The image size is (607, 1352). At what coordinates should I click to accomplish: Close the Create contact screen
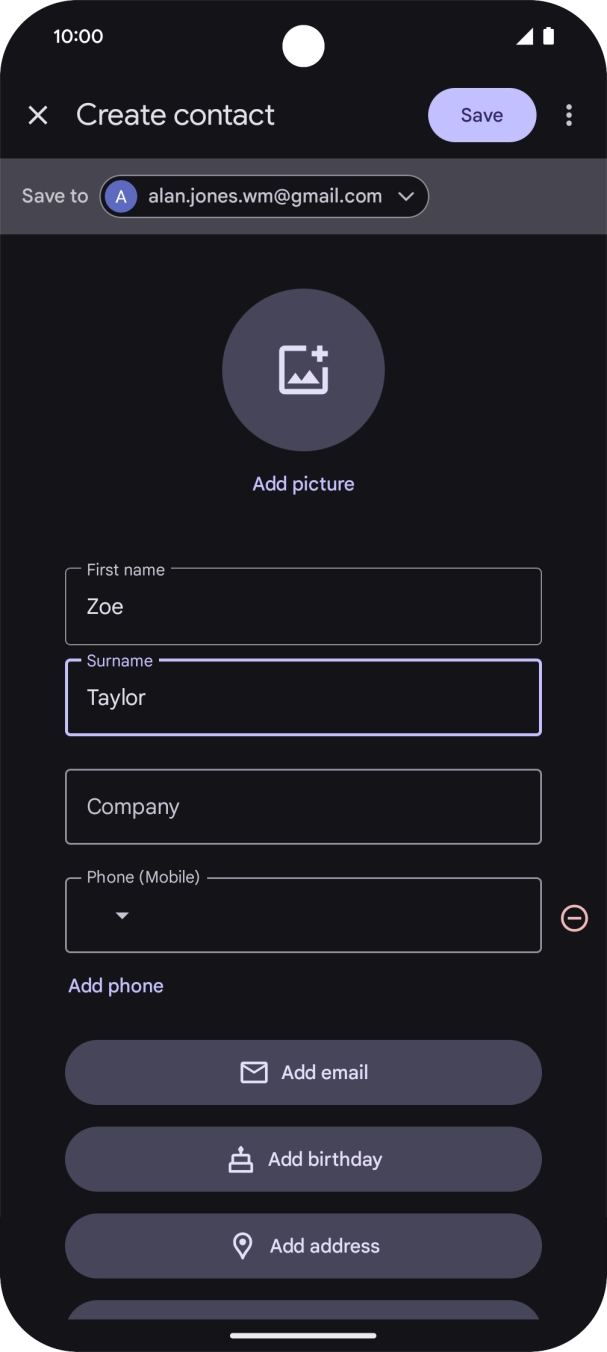38,115
